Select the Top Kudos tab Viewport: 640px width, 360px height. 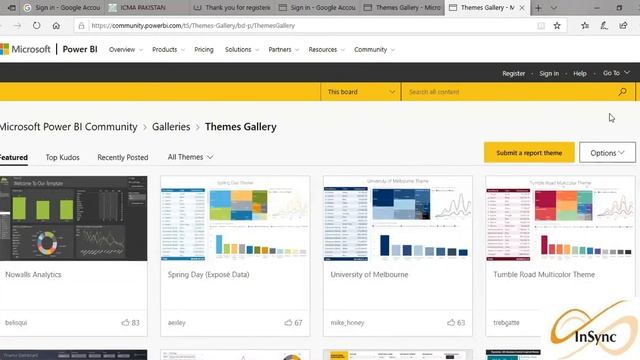click(62, 158)
